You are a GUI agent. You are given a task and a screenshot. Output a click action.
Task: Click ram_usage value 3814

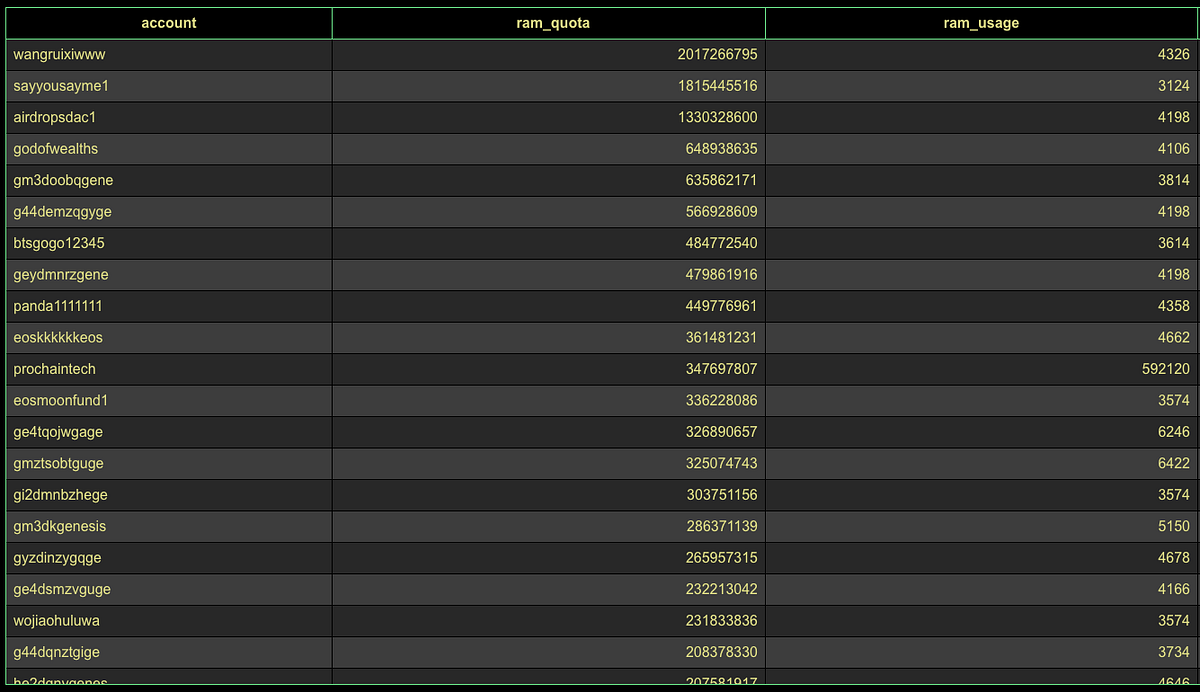pos(1173,181)
